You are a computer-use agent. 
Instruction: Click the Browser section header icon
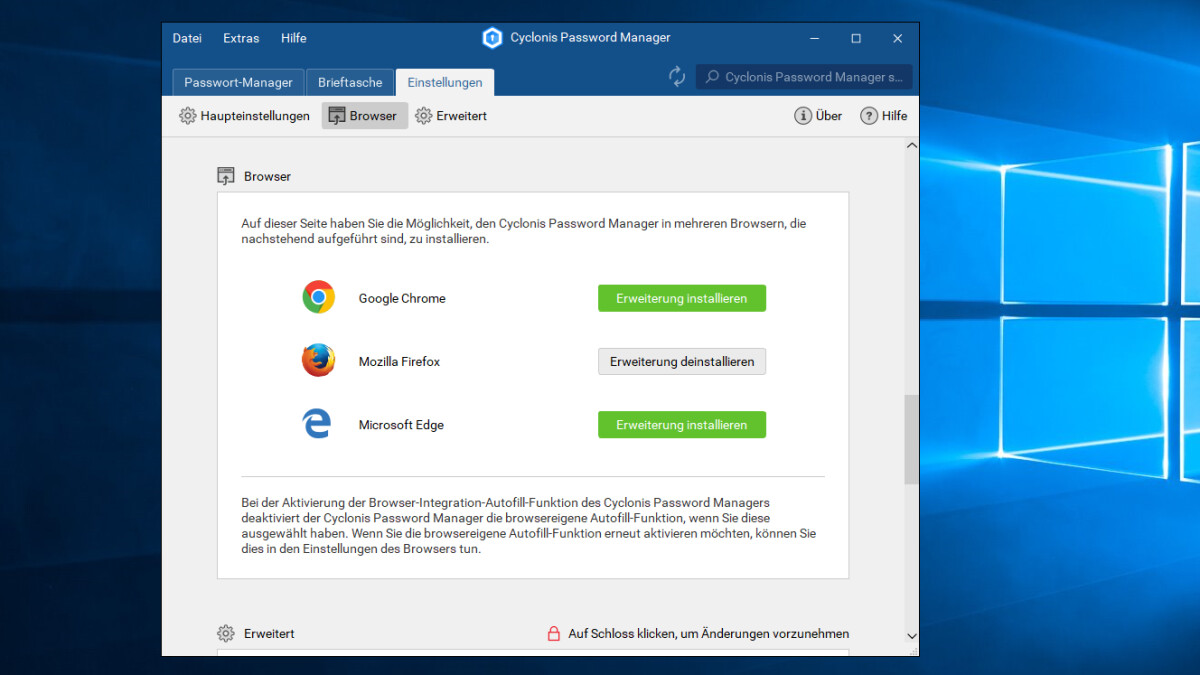coord(226,176)
